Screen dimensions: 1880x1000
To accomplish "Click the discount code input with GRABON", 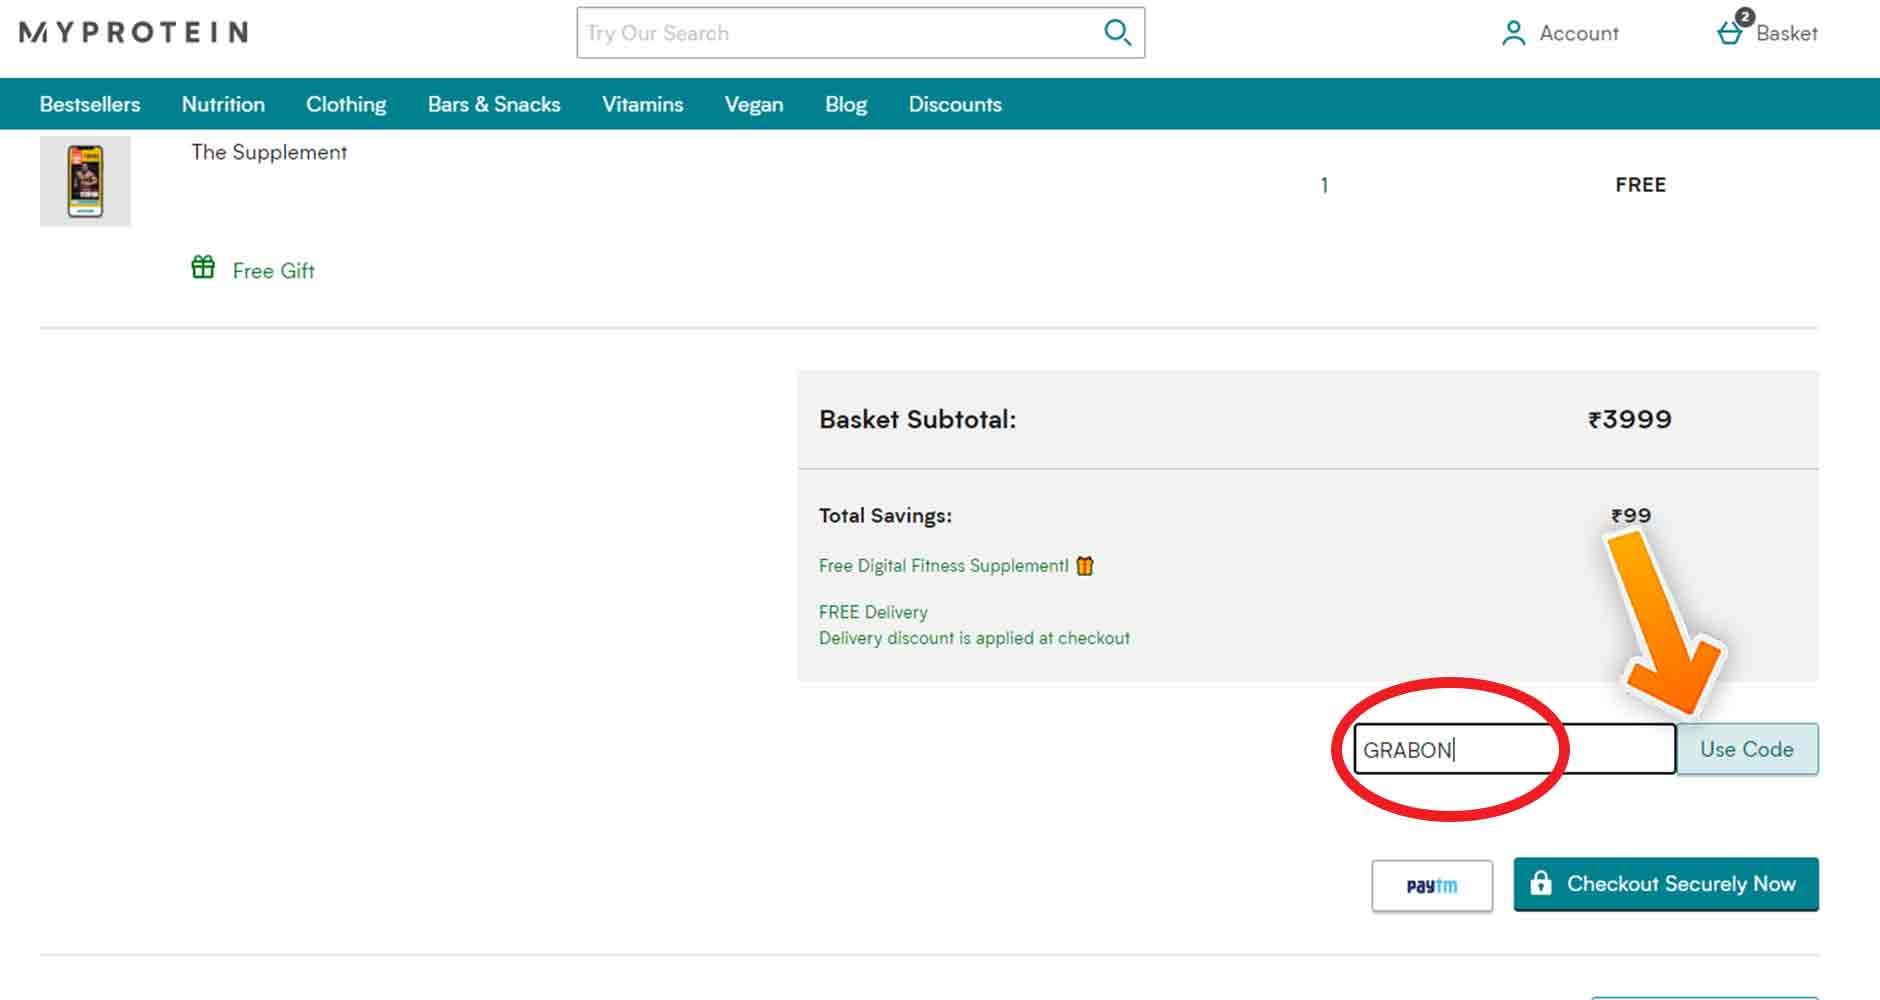I will pos(1515,749).
